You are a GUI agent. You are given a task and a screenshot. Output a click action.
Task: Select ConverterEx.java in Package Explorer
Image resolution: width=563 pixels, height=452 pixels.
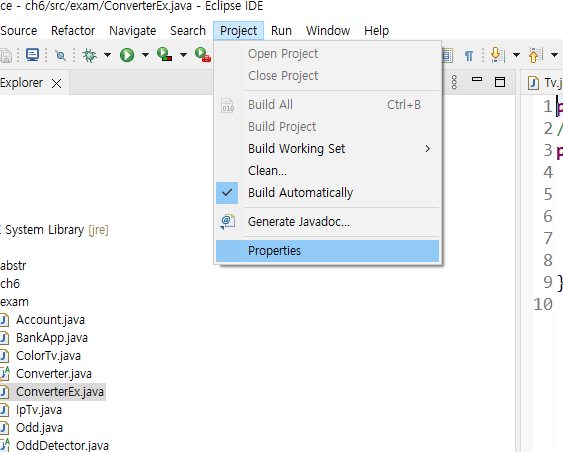[x=60, y=392]
